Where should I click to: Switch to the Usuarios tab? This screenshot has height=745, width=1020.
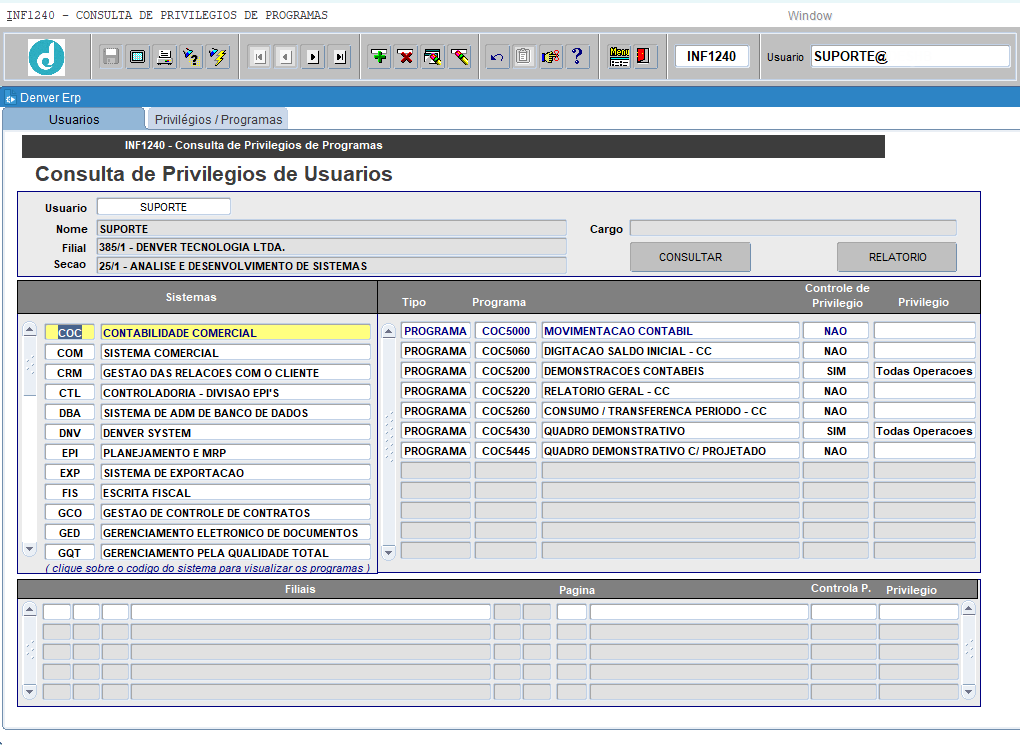pyautogui.click(x=74, y=120)
